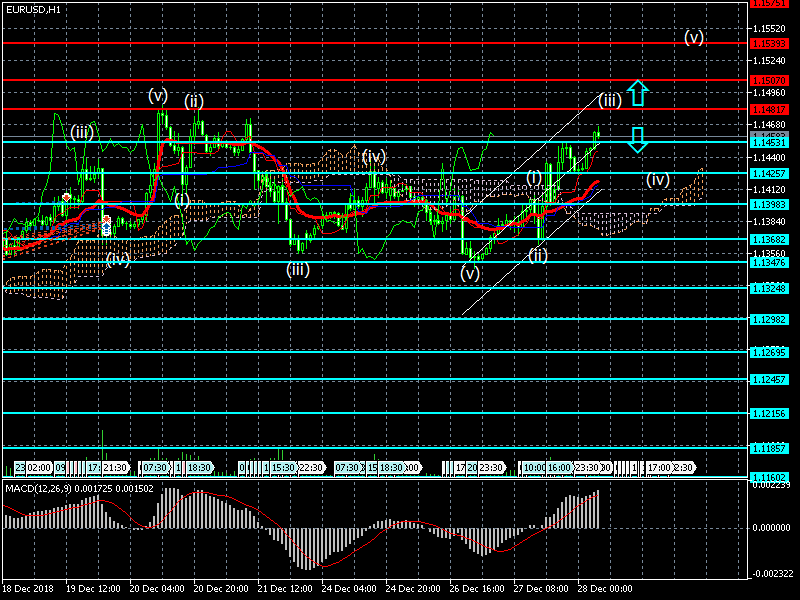The image size is (800, 600).
Task: Click the cyan up arrow icon
Action: [639, 94]
